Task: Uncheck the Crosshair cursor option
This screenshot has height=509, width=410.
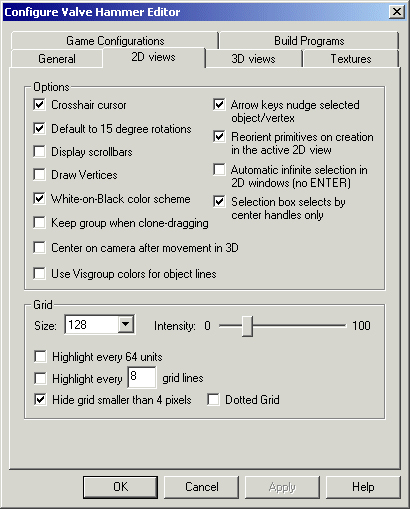Action: [x=39, y=105]
